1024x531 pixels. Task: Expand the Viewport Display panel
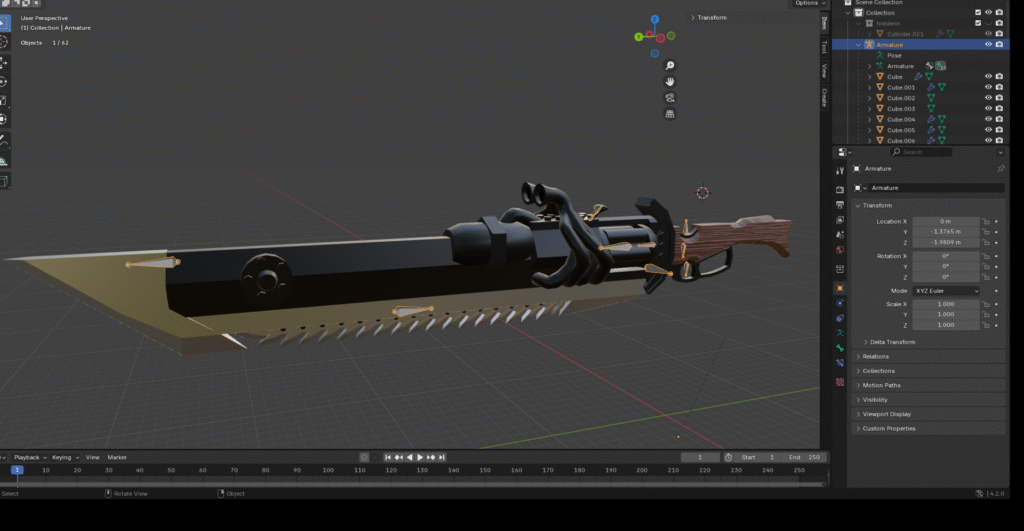tap(886, 414)
